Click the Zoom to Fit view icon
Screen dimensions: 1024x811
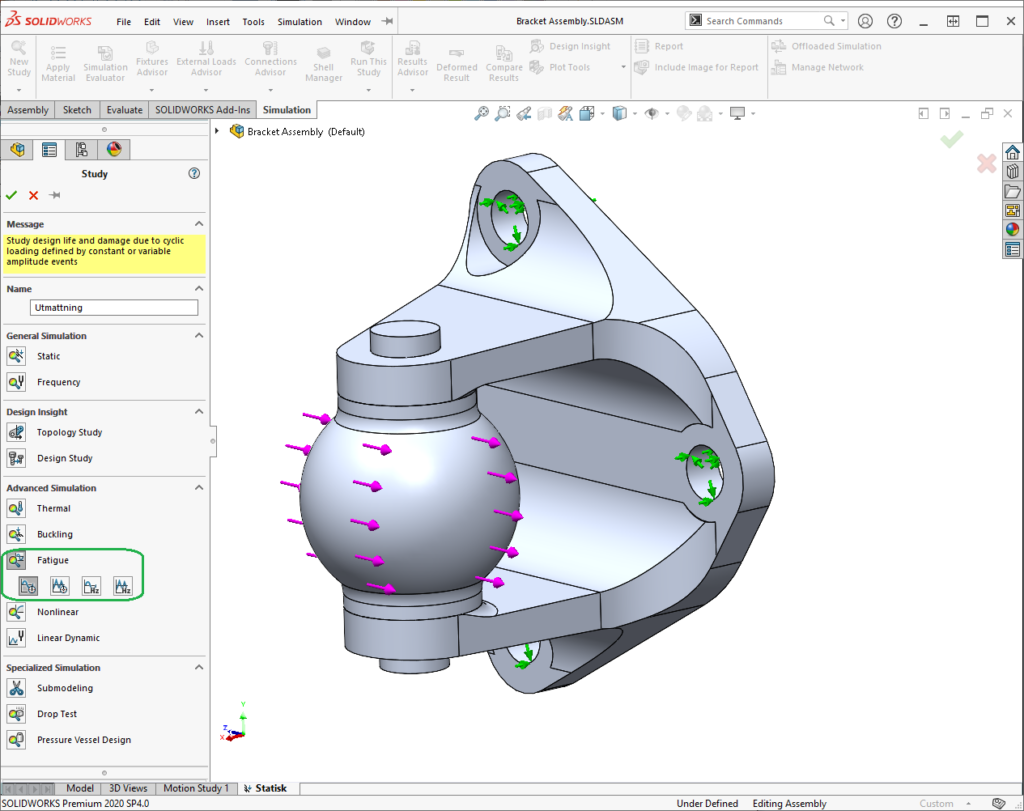click(x=481, y=113)
